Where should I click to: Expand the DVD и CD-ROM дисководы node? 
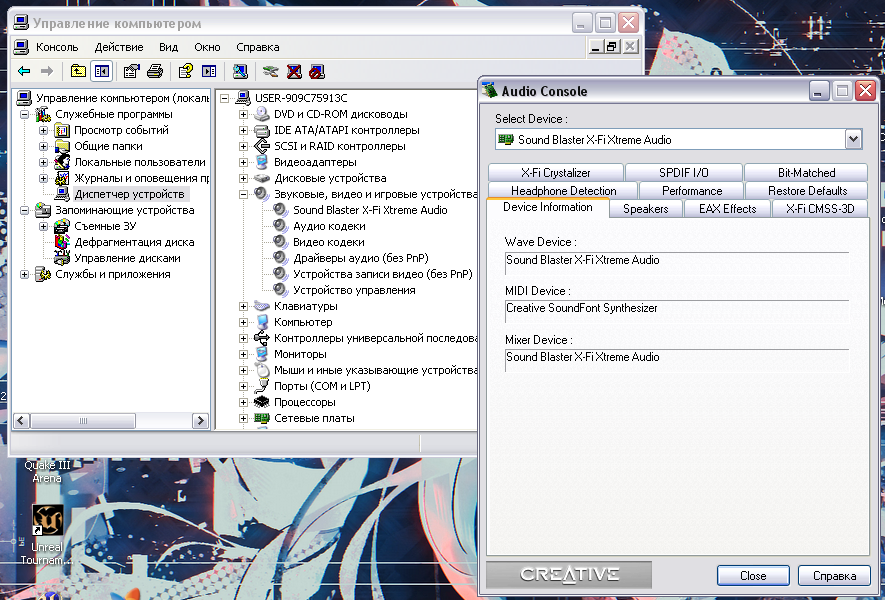coord(243,114)
